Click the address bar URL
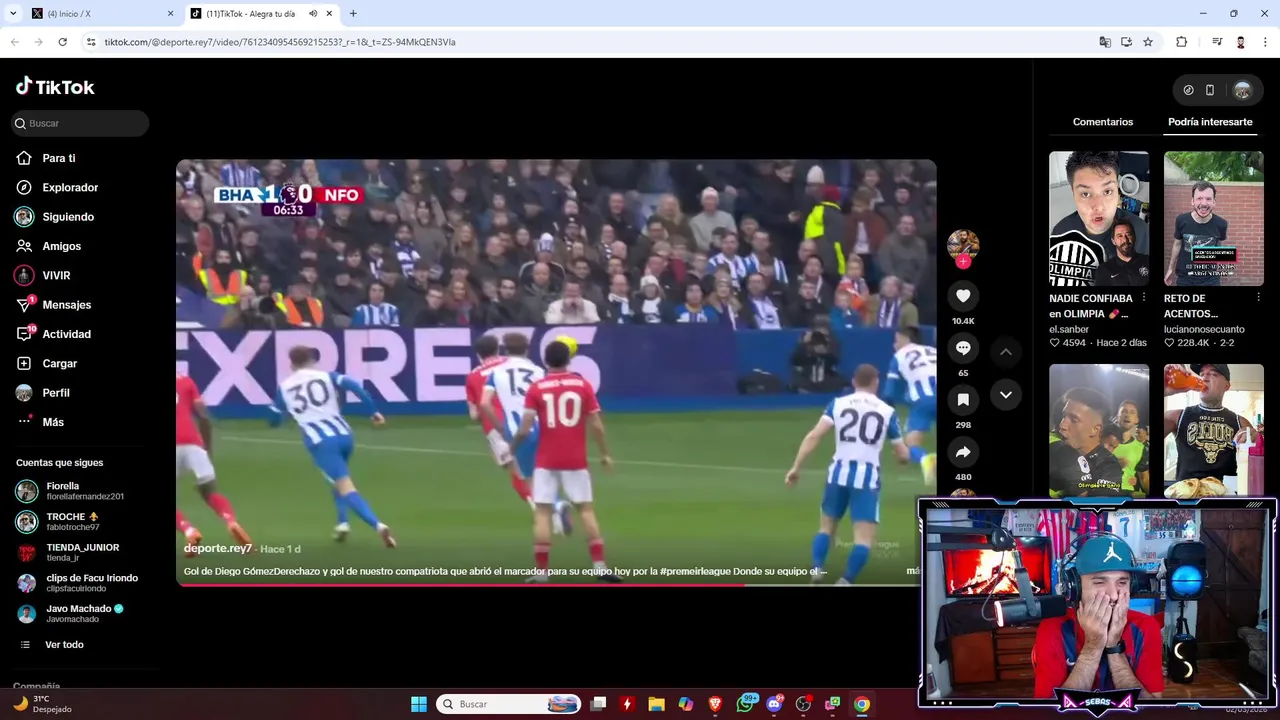The height and width of the screenshot is (720, 1280). tap(280, 42)
